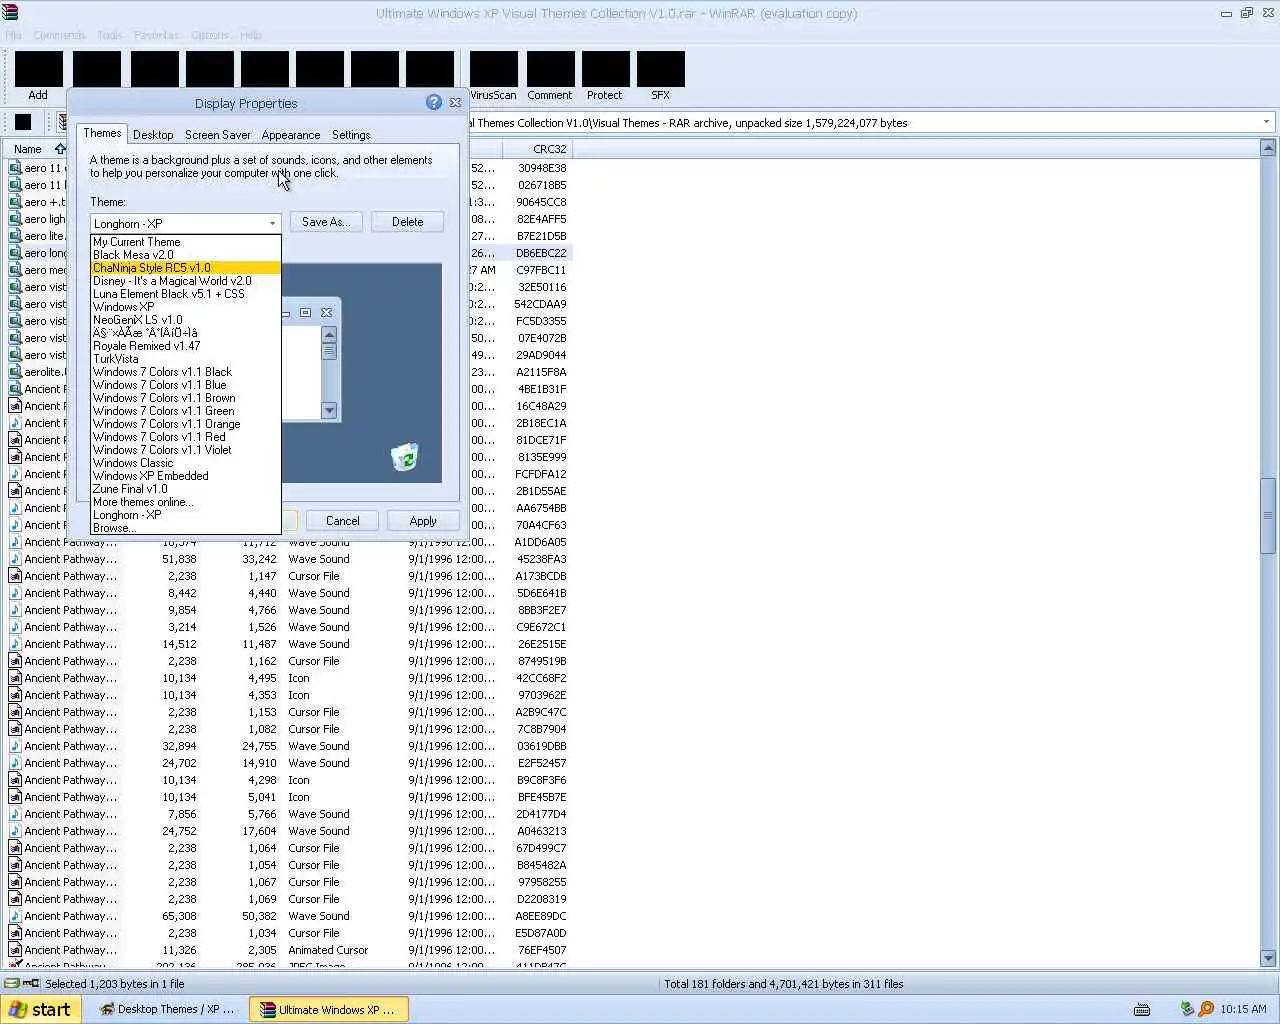The width and height of the screenshot is (1280, 1024).
Task: Click the up-one-level icon left of address bar
Action: [23, 122]
